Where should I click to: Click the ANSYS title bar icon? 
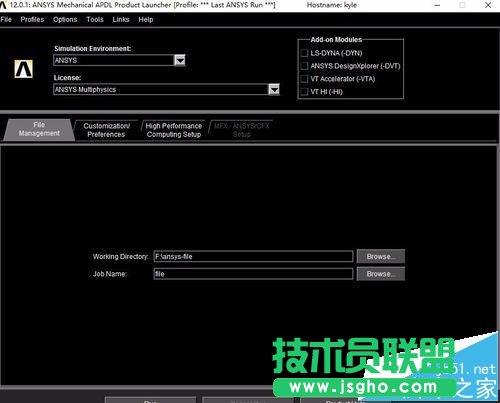[3, 5]
